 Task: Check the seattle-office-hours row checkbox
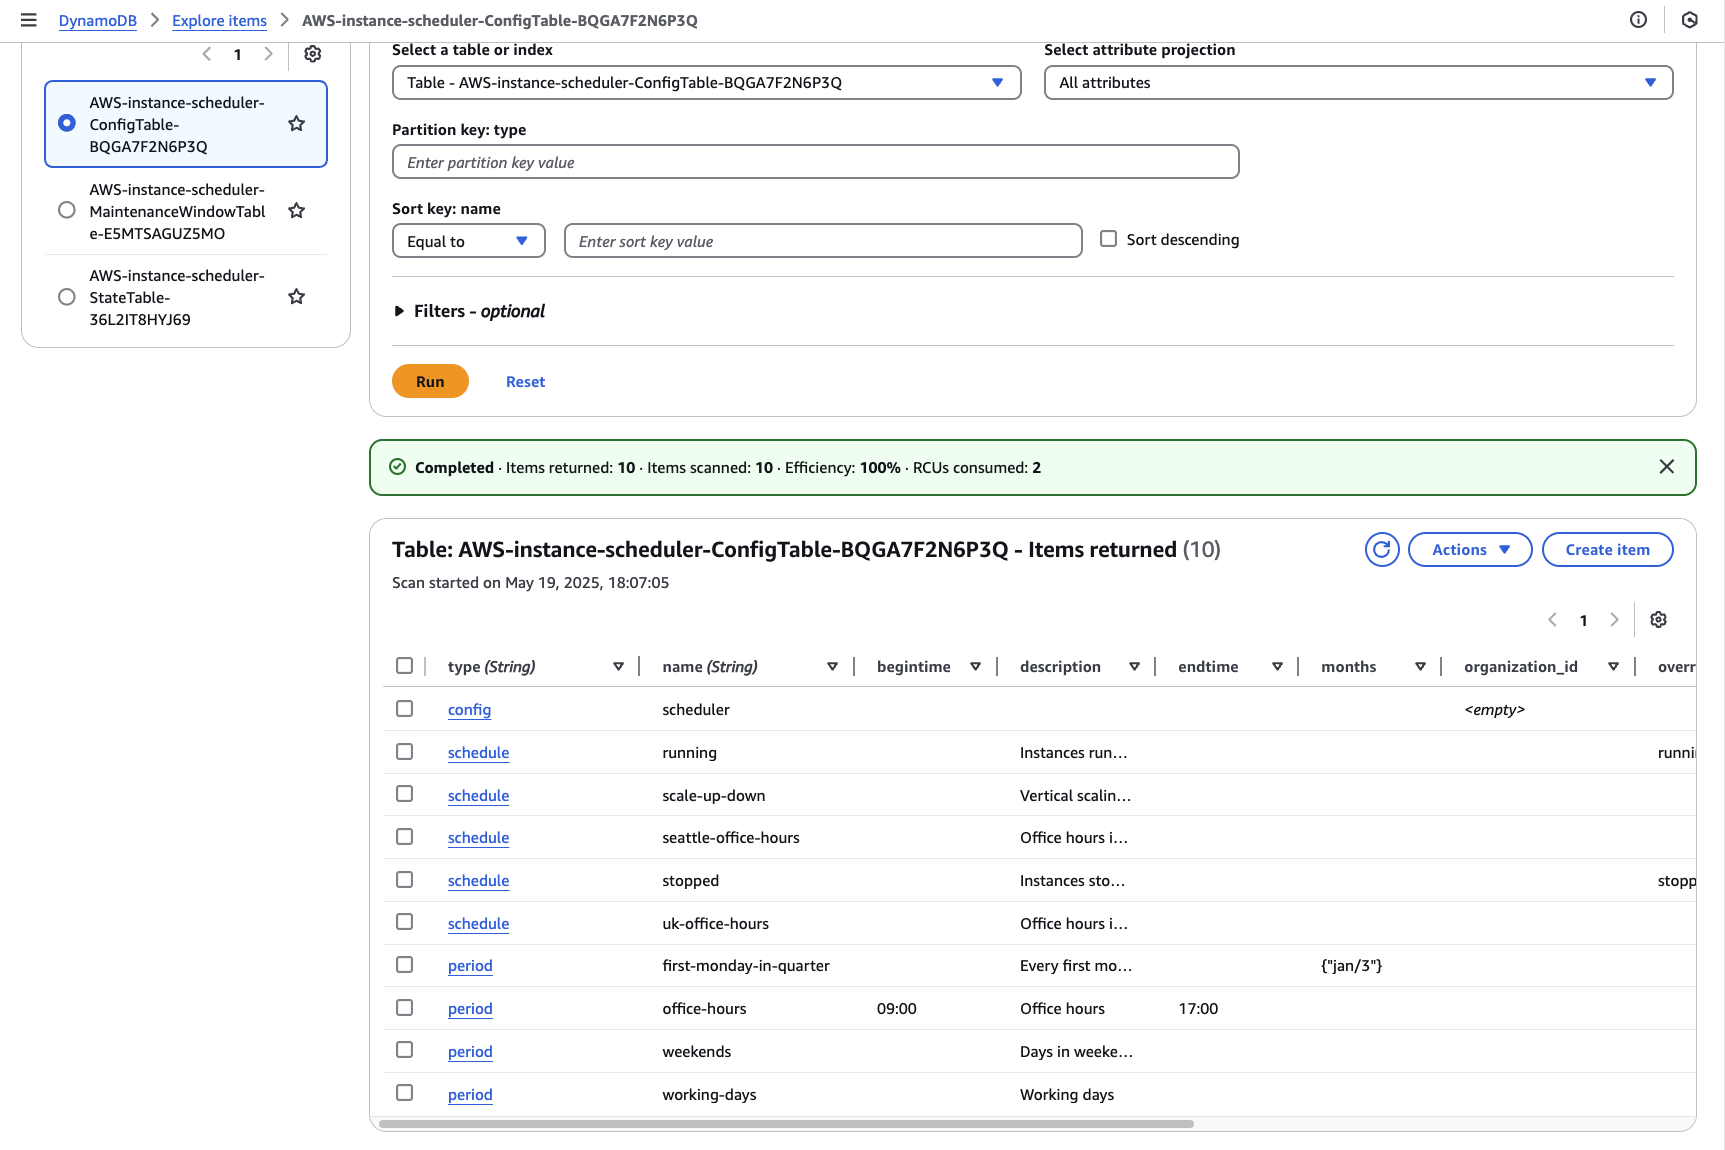click(404, 837)
